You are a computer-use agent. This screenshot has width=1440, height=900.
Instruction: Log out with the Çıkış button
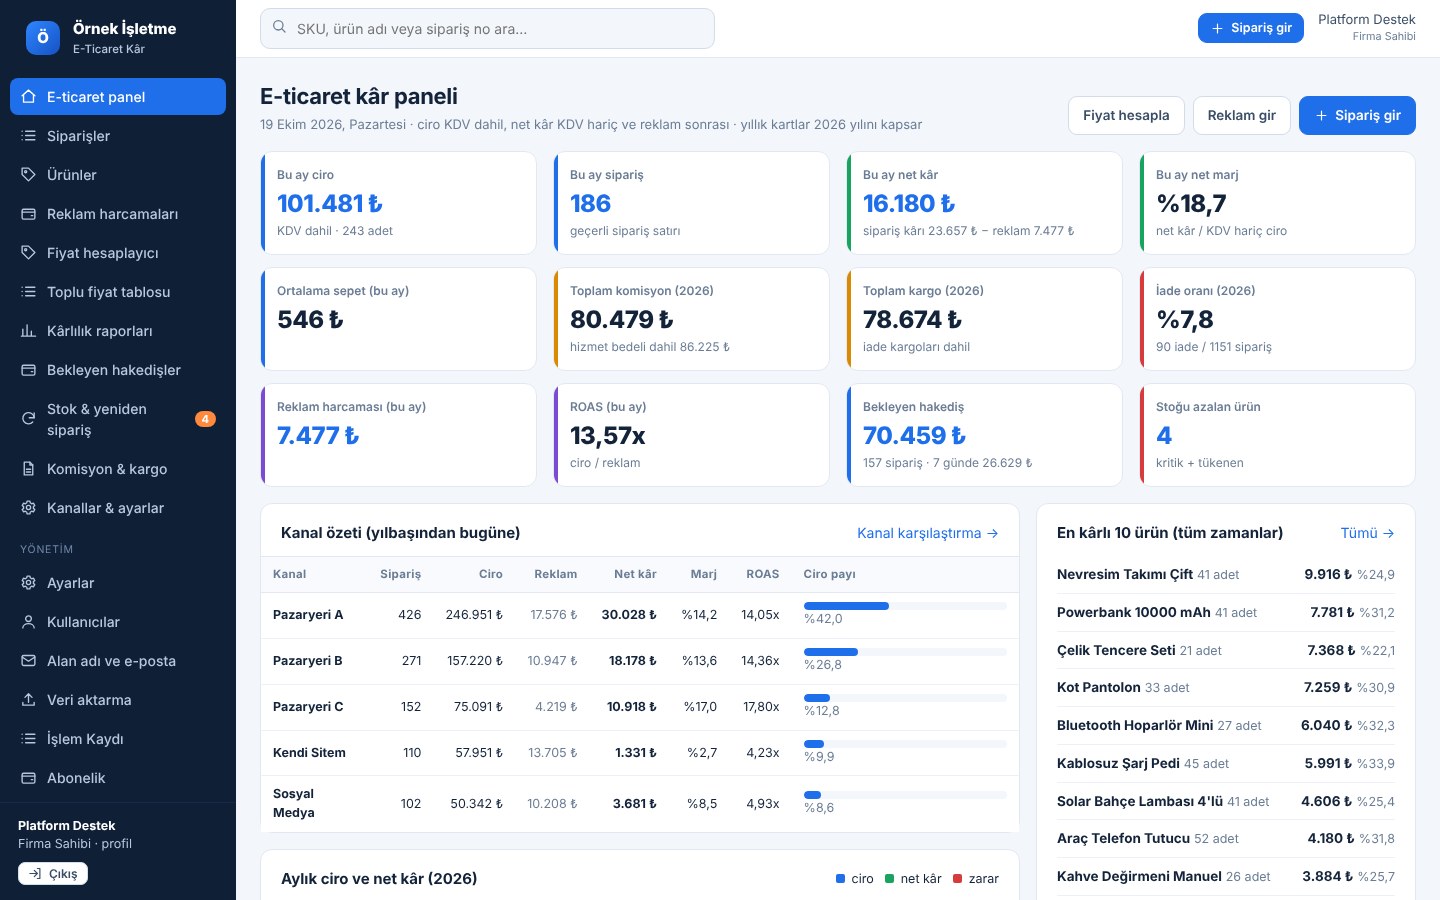[x=53, y=873]
